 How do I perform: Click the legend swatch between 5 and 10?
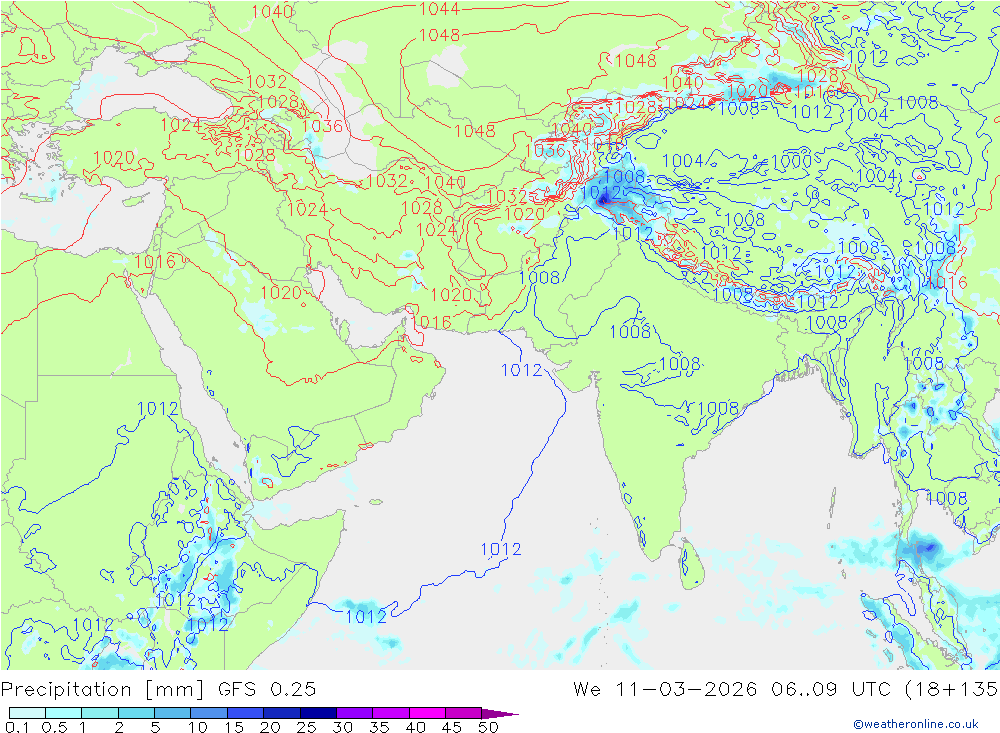(x=172, y=713)
